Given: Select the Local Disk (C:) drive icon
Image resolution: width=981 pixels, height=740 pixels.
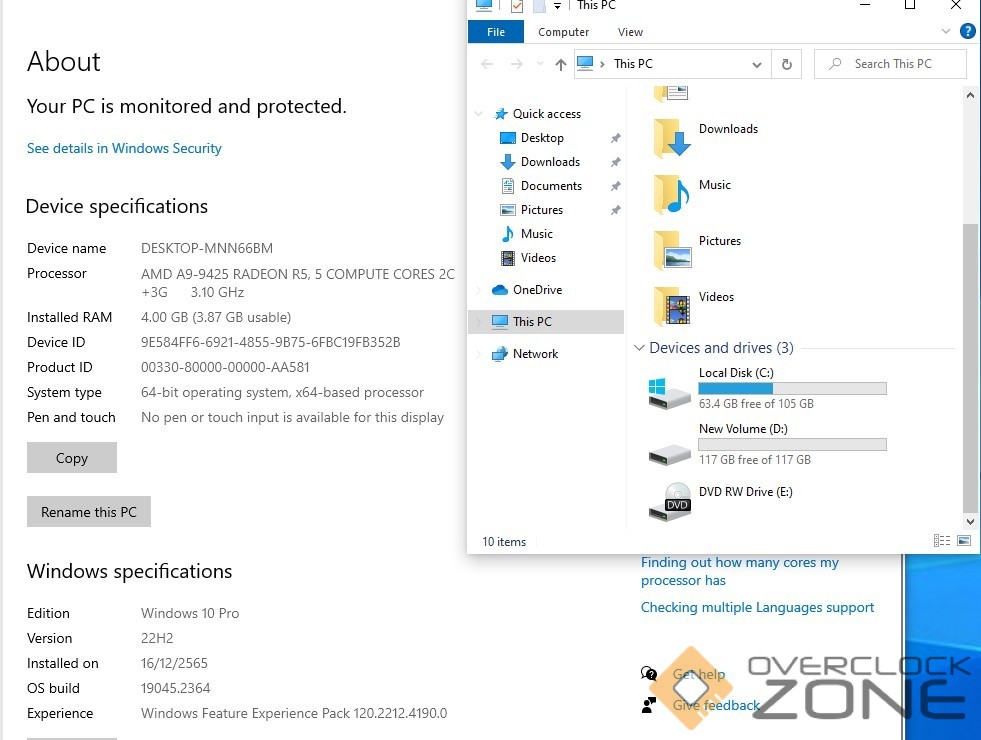Looking at the screenshot, I should click(x=669, y=393).
